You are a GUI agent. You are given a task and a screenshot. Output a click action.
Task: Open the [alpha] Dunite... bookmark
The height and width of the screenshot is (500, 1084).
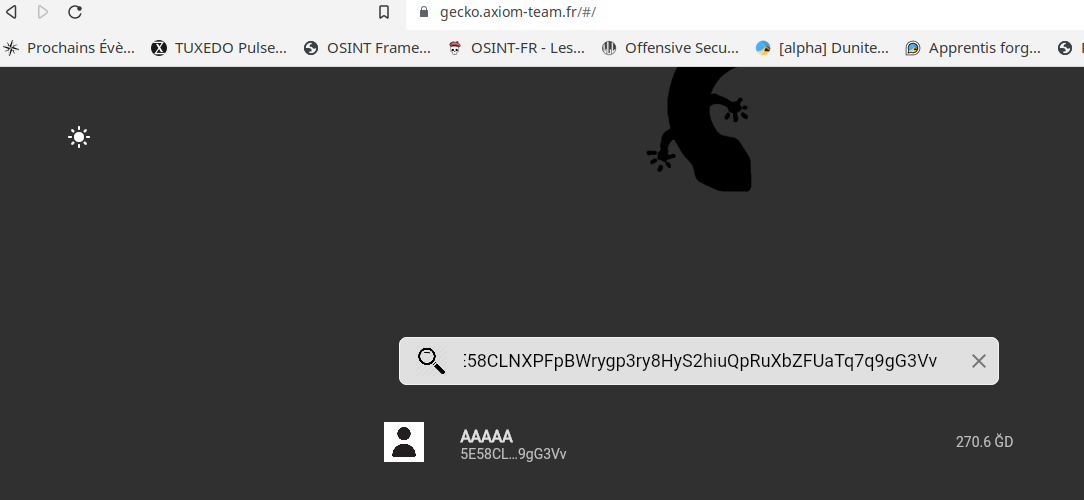(x=822, y=48)
